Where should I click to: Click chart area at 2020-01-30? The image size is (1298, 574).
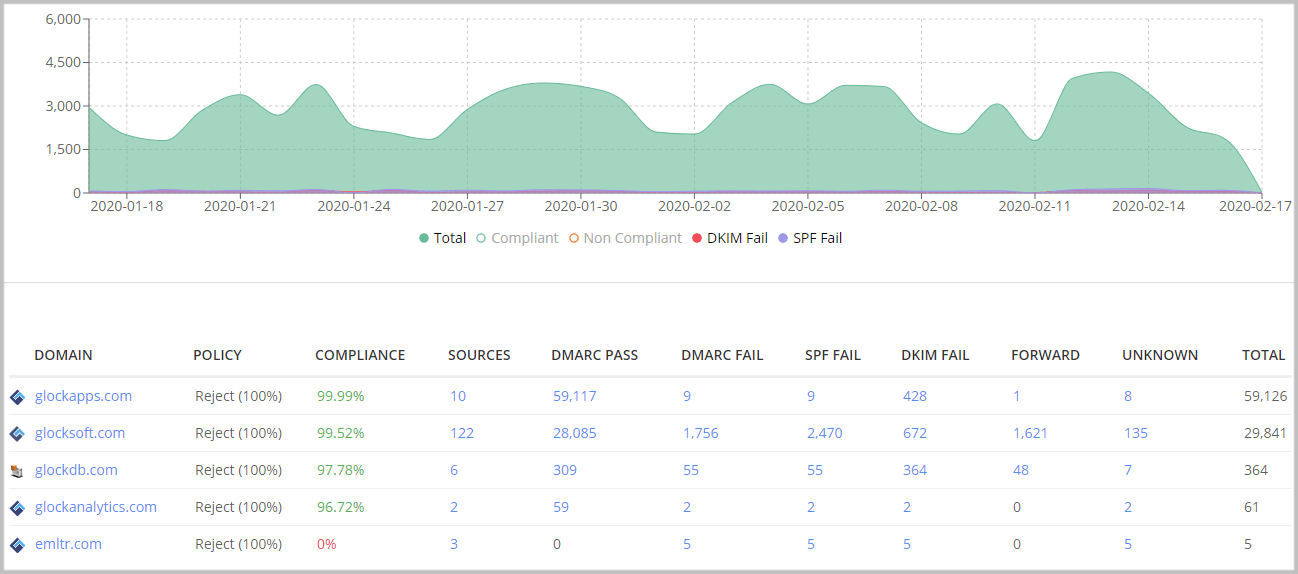(581, 138)
